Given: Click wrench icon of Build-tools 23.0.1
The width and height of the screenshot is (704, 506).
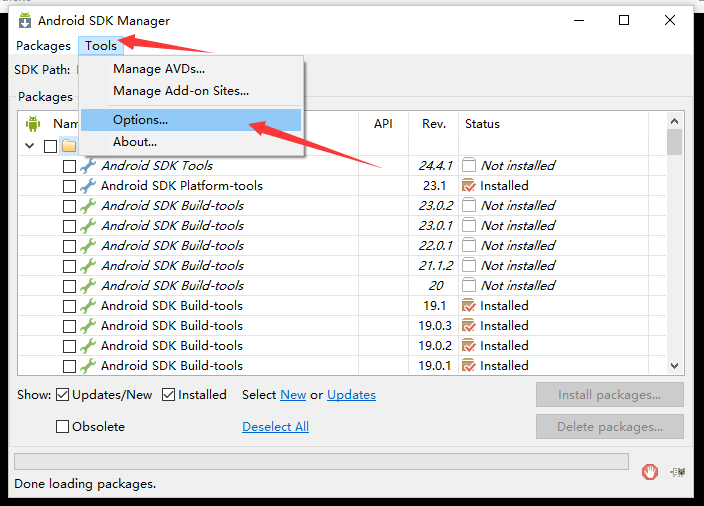Looking at the screenshot, I should pyautogui.click(x=88, y=225).
